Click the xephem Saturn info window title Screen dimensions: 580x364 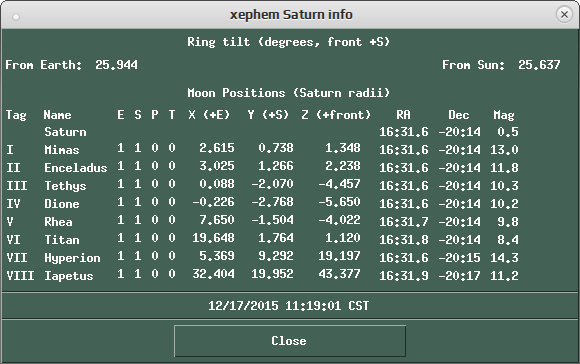tap(291, 15)
